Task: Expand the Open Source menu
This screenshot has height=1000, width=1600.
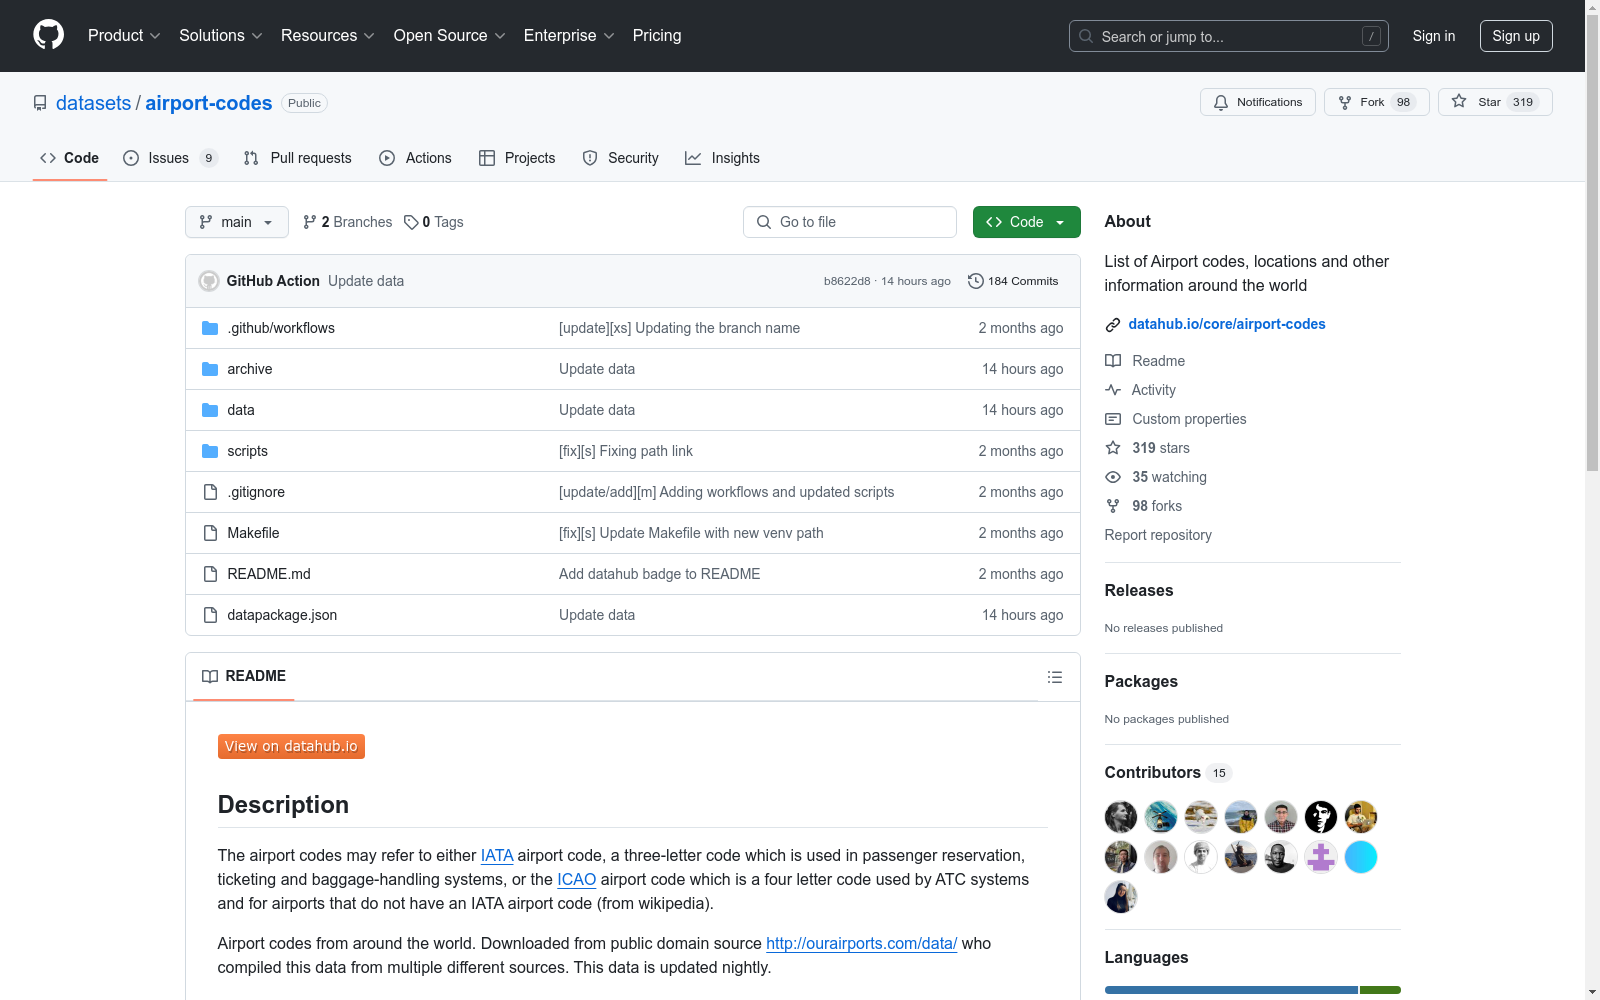Action: 450,35
